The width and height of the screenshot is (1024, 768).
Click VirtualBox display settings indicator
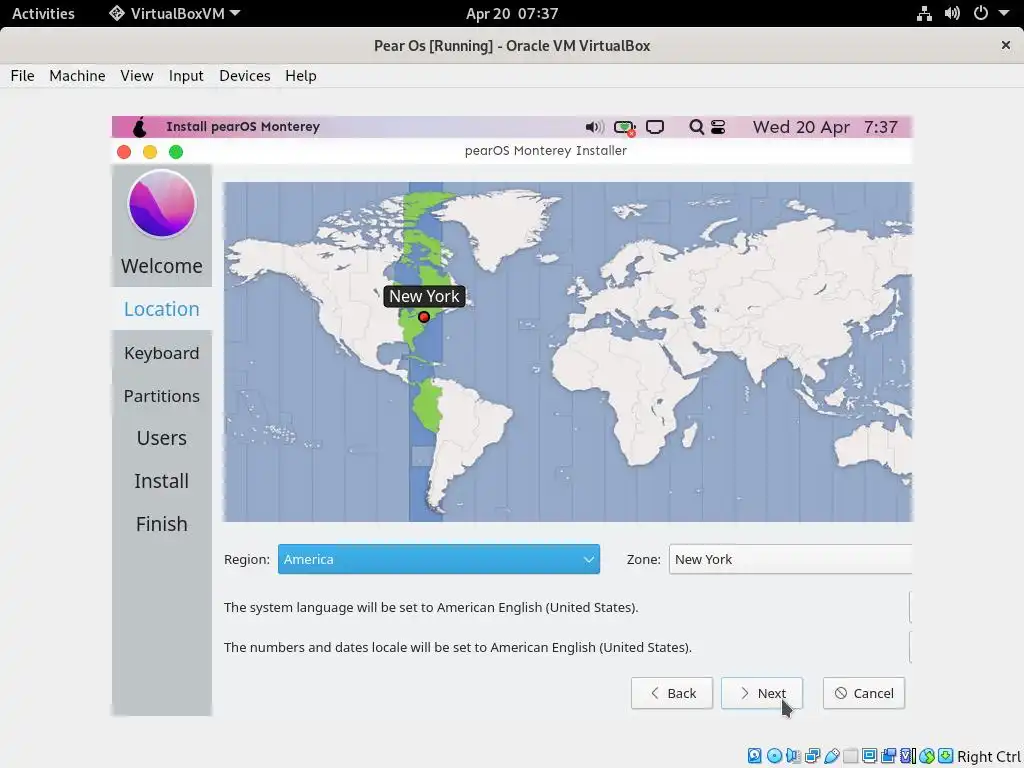coord(870,756)
